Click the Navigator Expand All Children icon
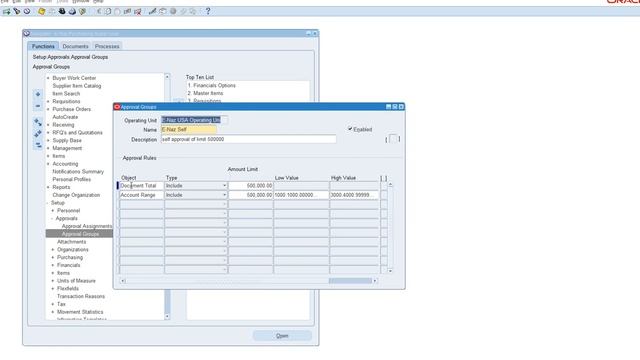The image size is (640, 360). pyautogui.click(x=38, y=122)
